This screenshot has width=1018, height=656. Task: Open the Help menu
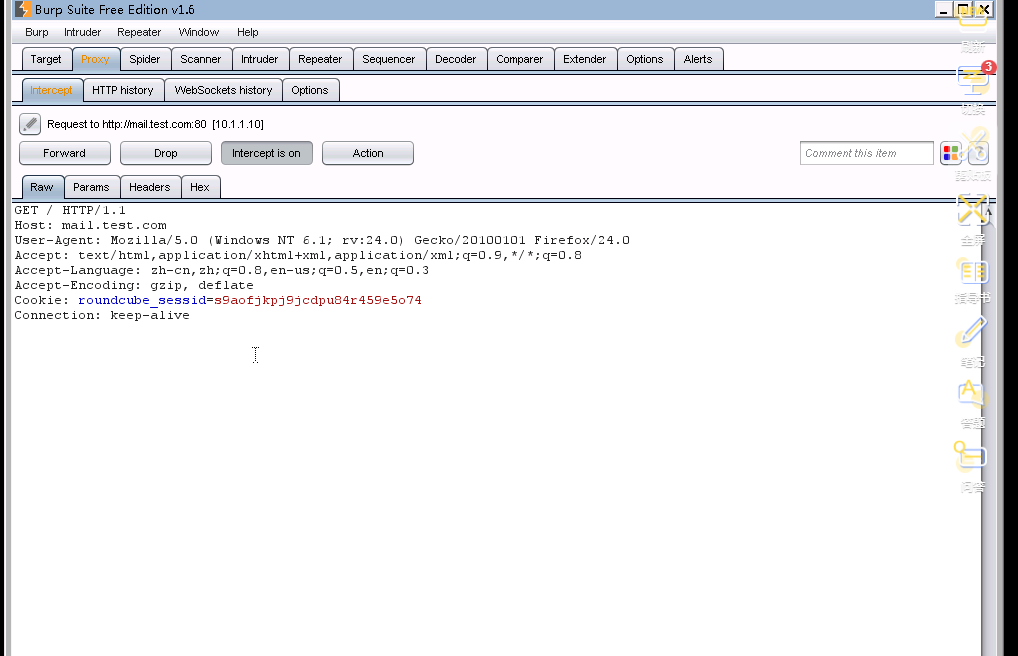[247, 32]
